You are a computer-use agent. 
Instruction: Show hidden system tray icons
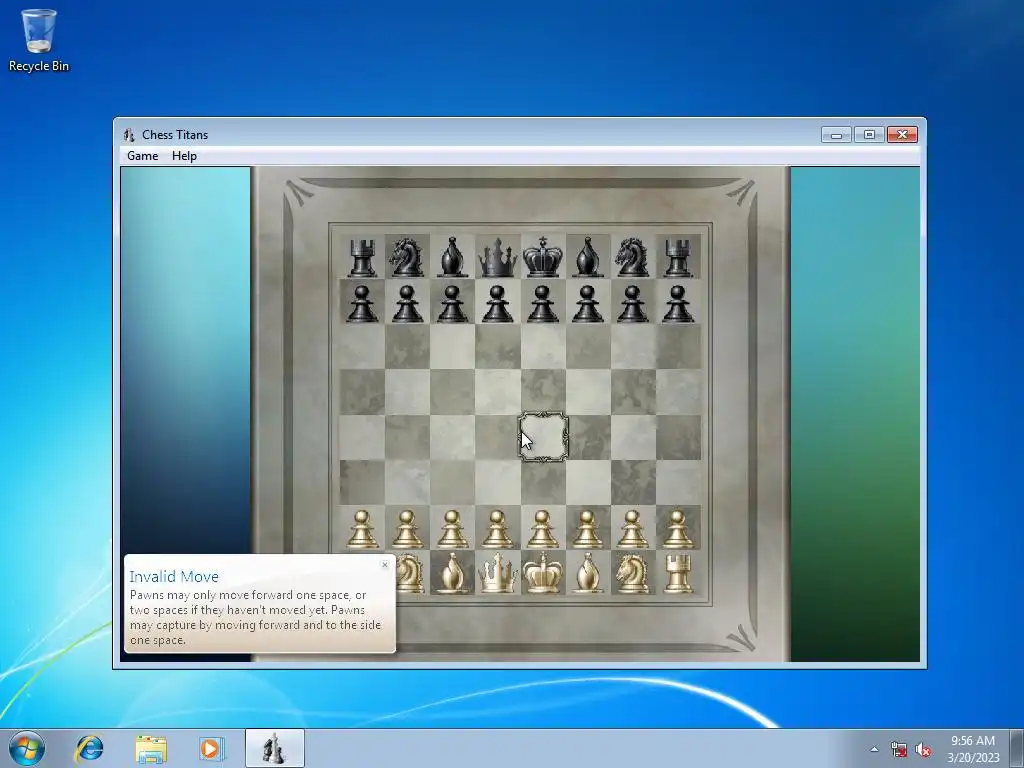tap(874, 749)
